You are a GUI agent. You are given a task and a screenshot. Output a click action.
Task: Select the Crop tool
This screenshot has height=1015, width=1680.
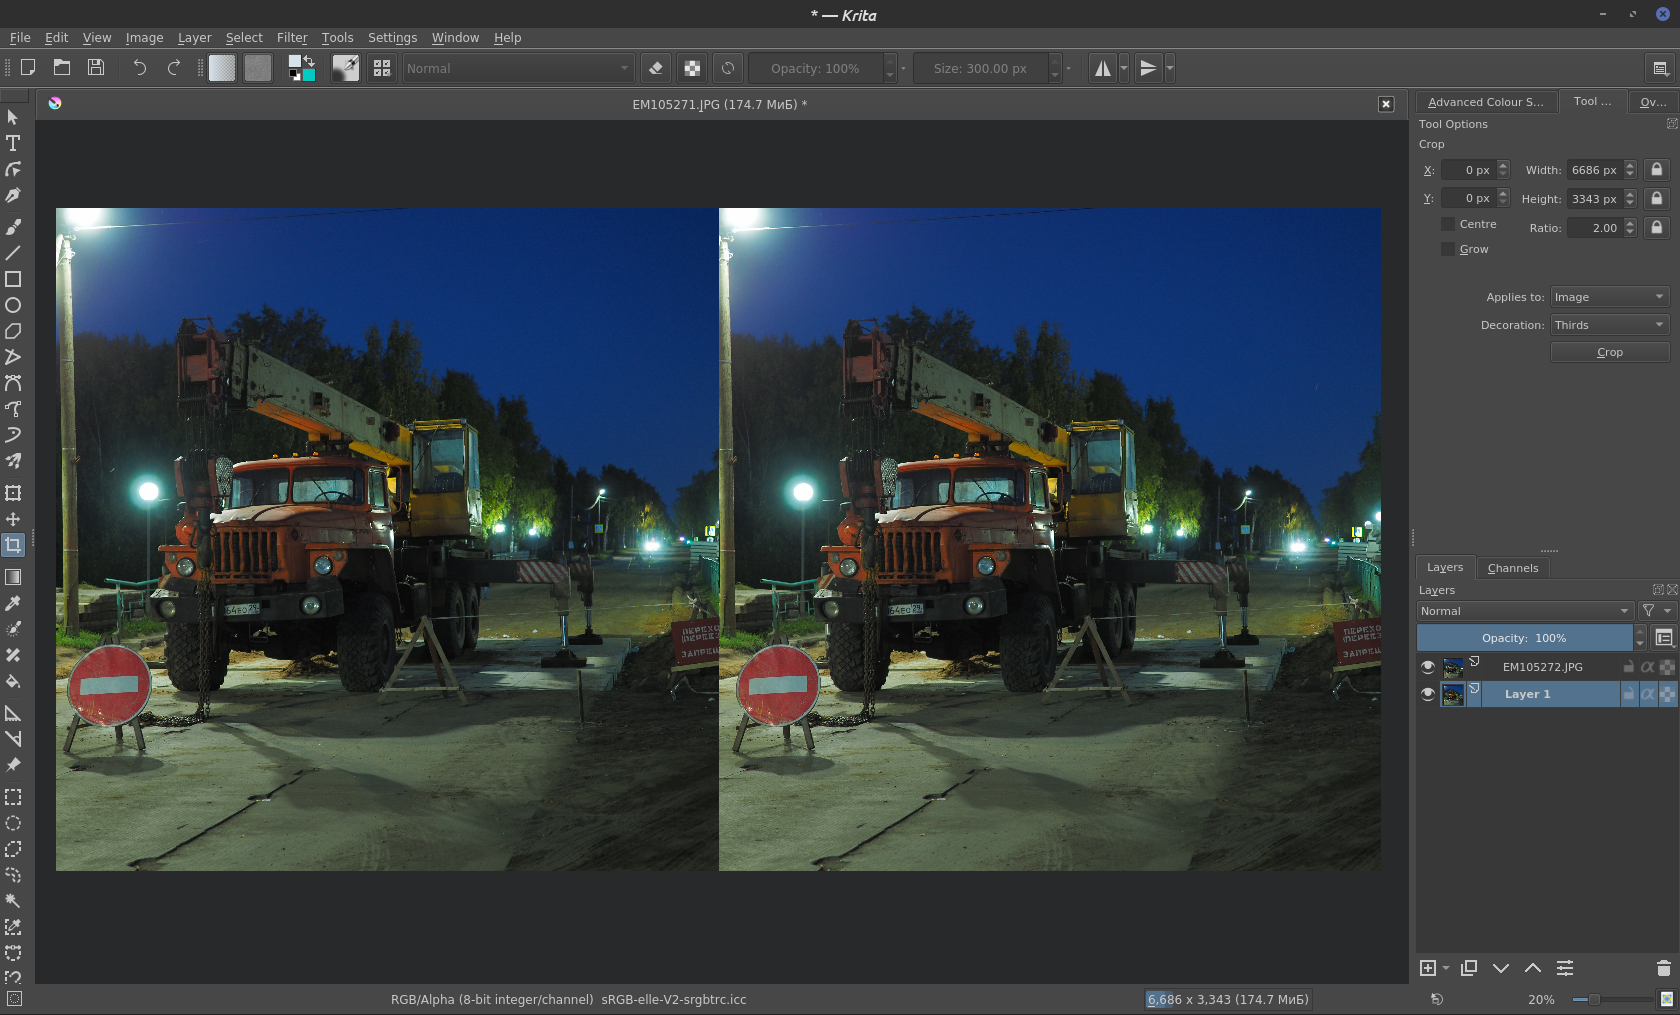13,545
